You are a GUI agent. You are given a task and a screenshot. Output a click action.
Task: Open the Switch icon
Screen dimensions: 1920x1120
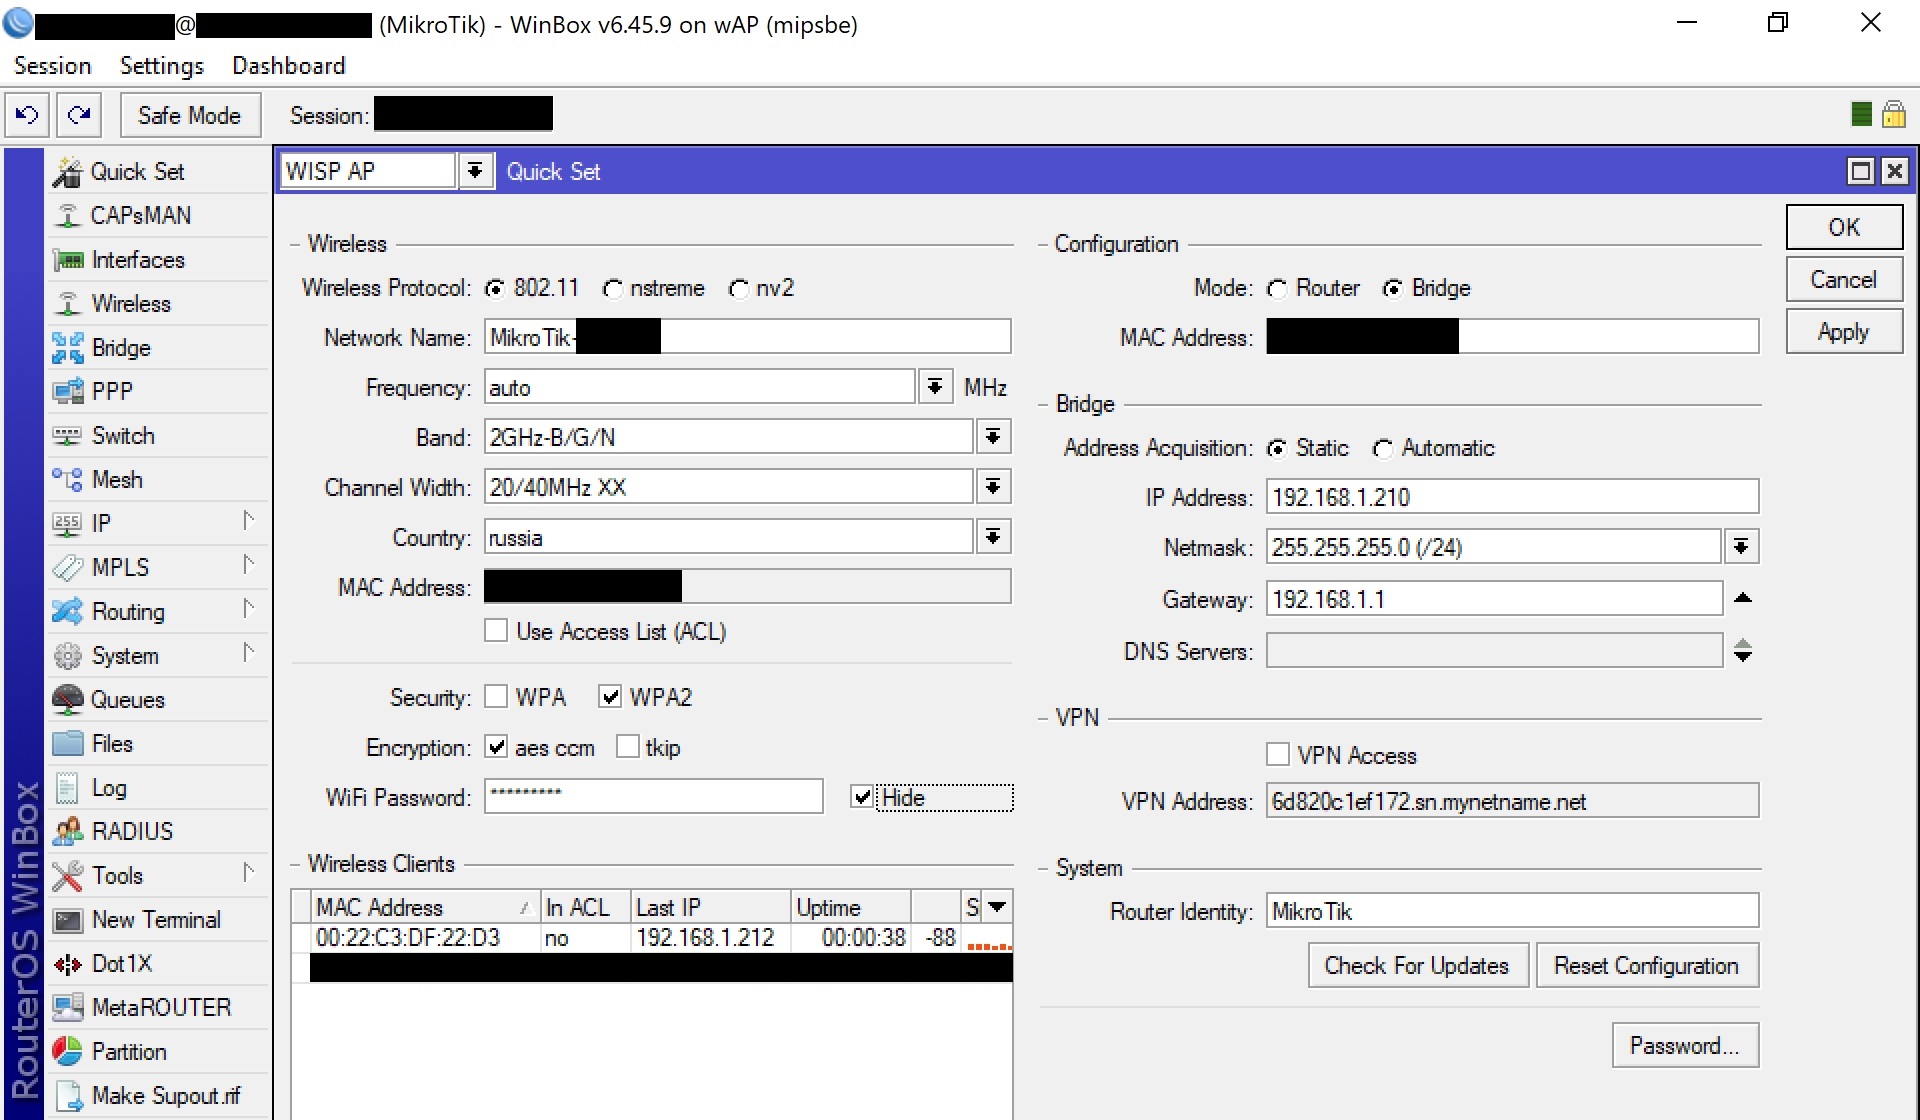[67, 436]
